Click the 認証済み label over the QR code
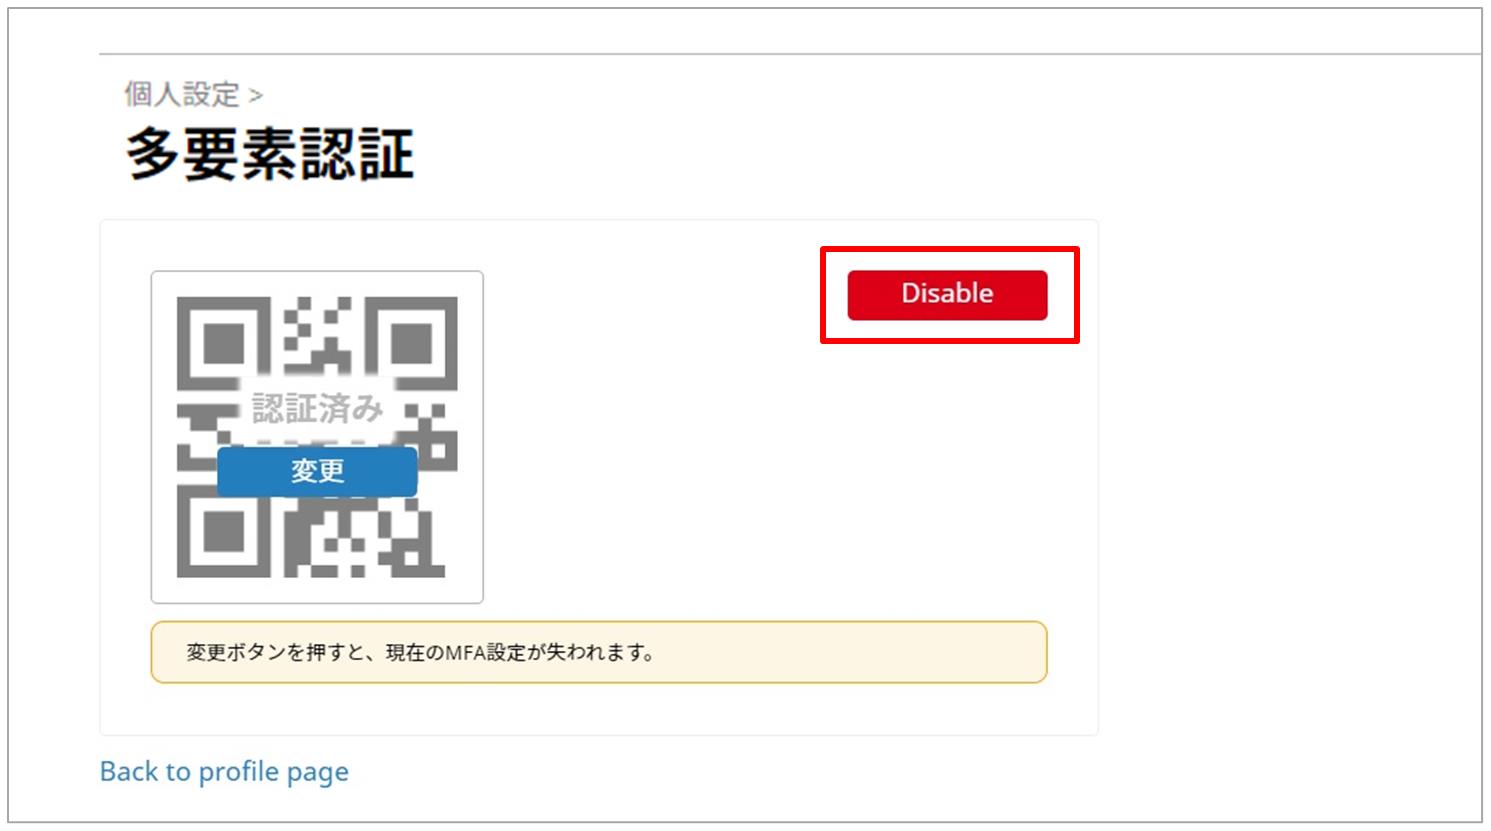Screen dimensions: 1491x831 (317, 408)
